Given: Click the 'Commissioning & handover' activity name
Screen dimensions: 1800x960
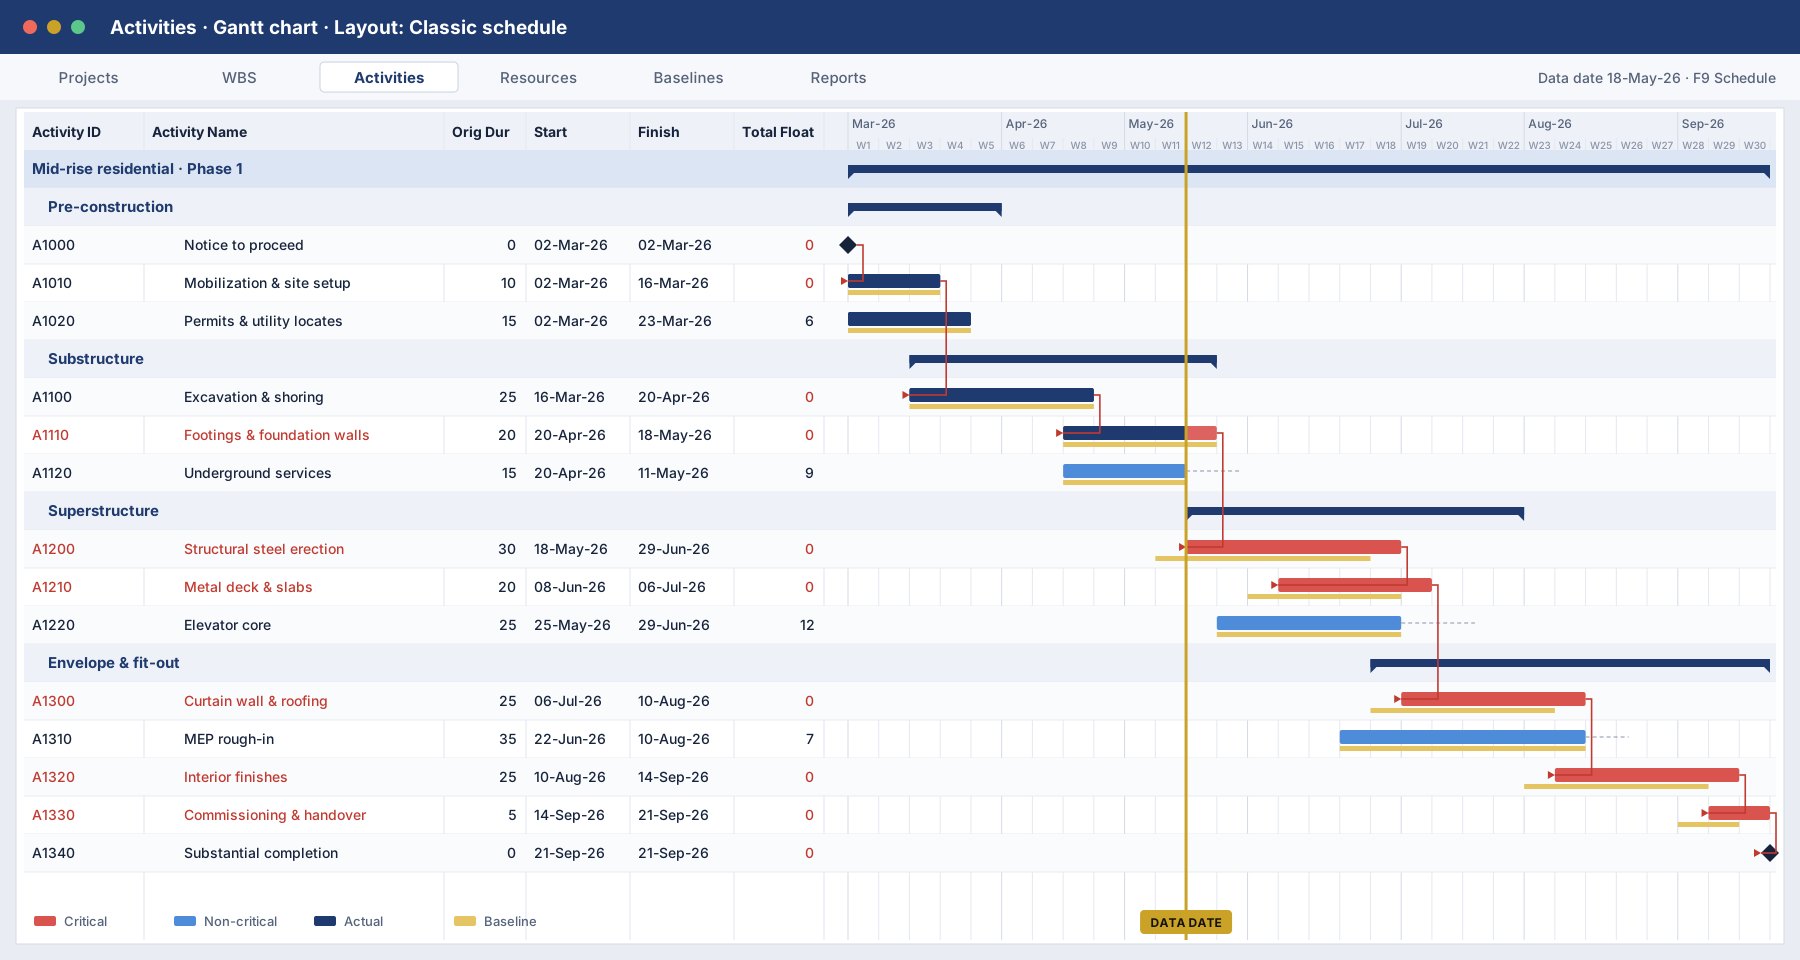Looking at the screenshot, I should coord(275,815).
